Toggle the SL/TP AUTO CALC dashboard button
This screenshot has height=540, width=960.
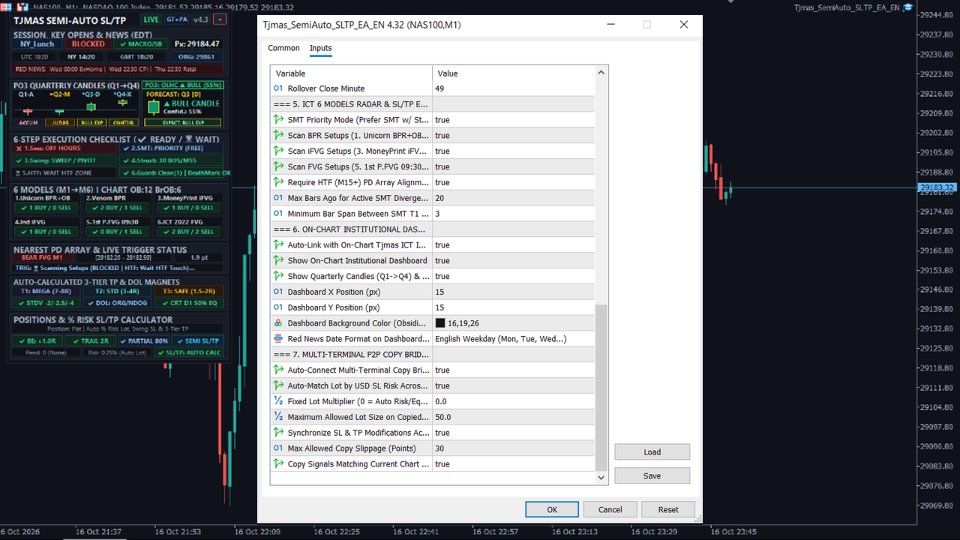(189, 353)
